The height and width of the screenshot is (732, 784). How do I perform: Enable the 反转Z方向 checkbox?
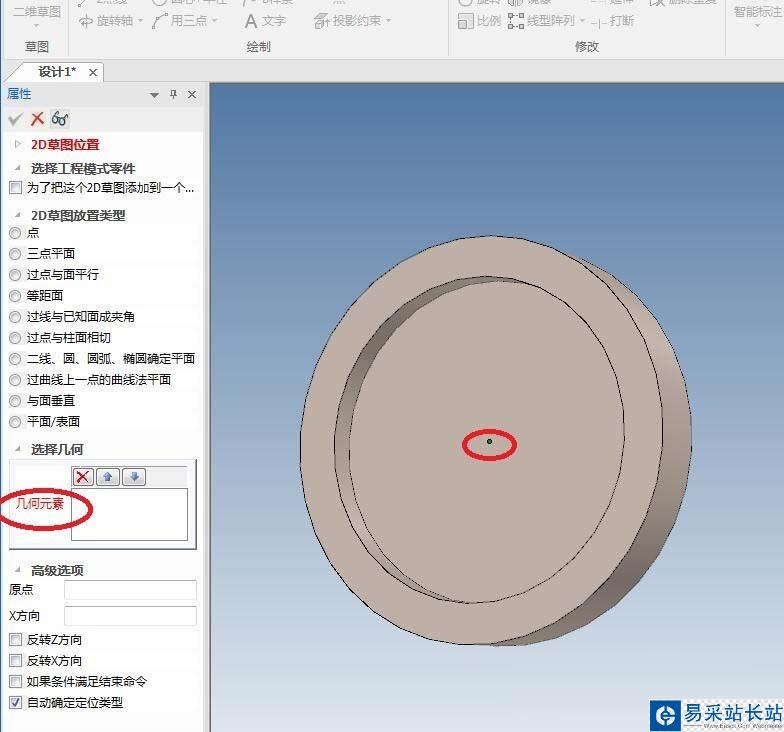(x=16, y=640)
